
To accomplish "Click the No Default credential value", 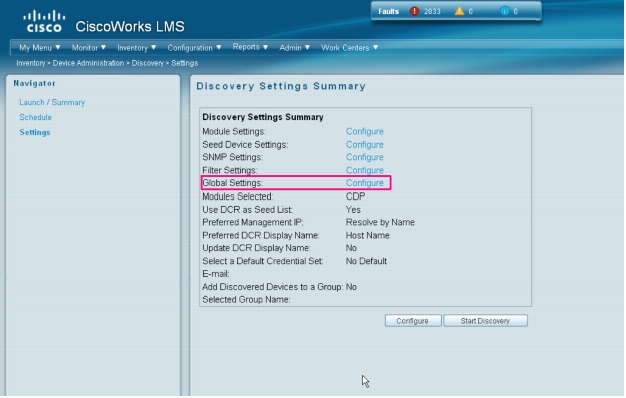I will pos(366,261).
